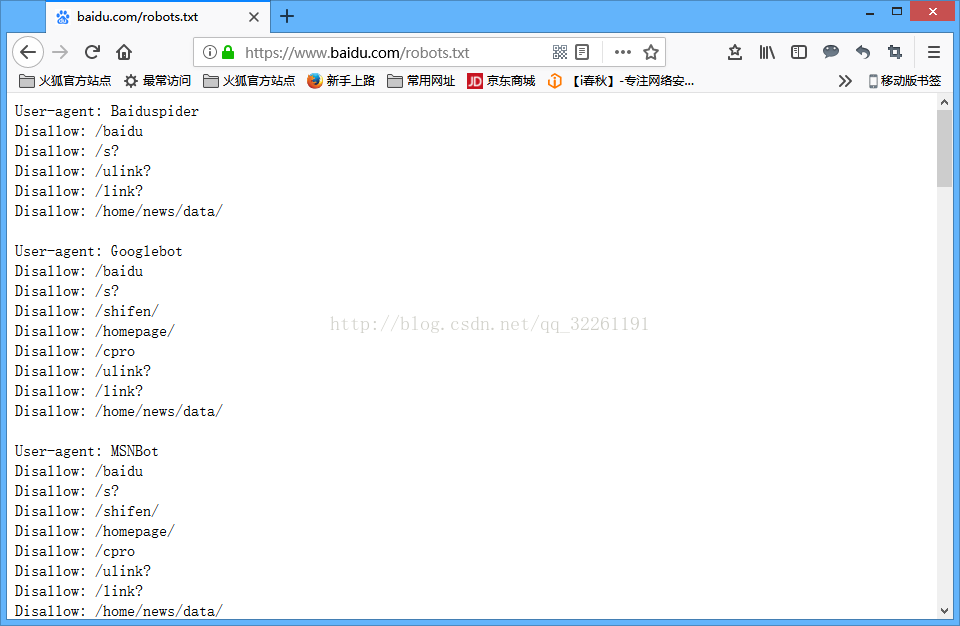Click scrollbar down arrow
The image size is (960, 626).
[944, 611]
